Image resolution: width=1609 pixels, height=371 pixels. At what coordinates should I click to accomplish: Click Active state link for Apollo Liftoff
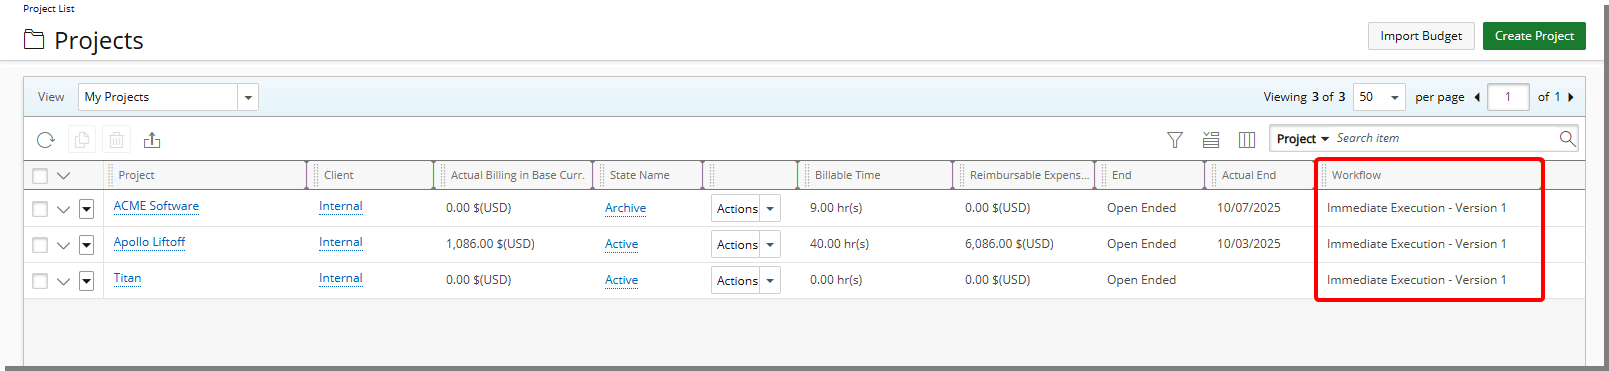(x=622, y=244)
